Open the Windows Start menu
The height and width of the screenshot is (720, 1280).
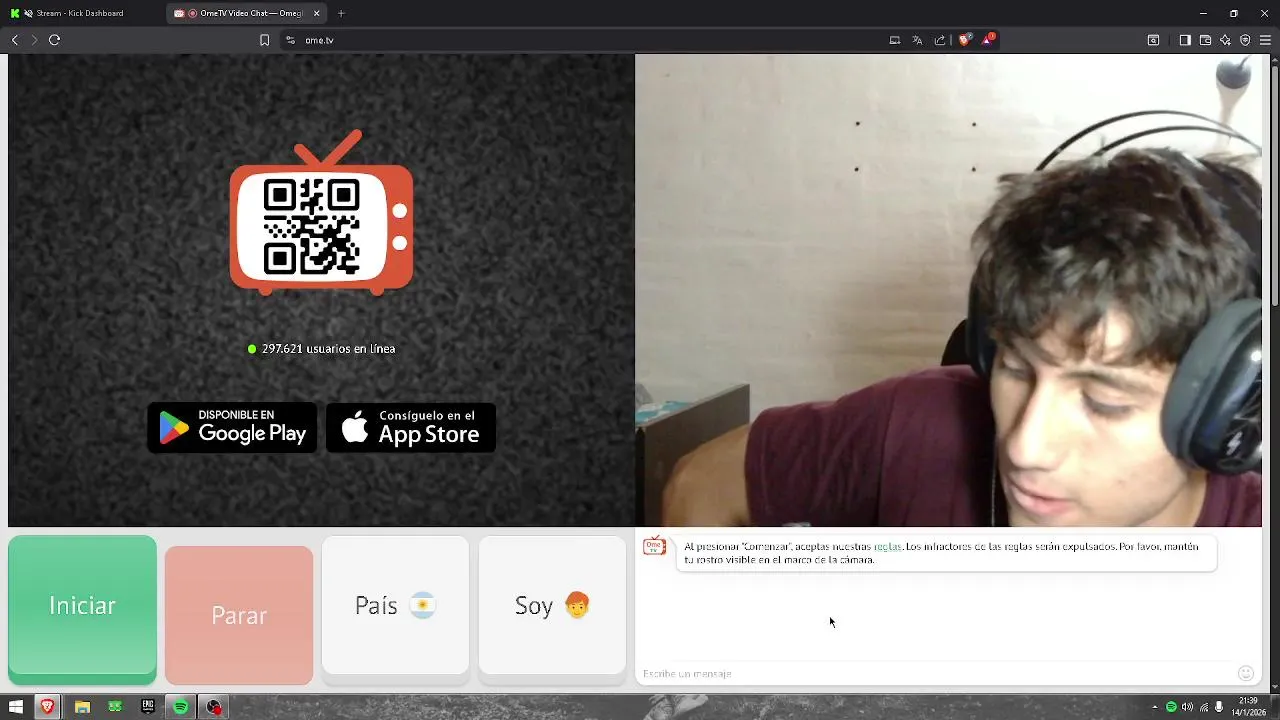[15, 707]
